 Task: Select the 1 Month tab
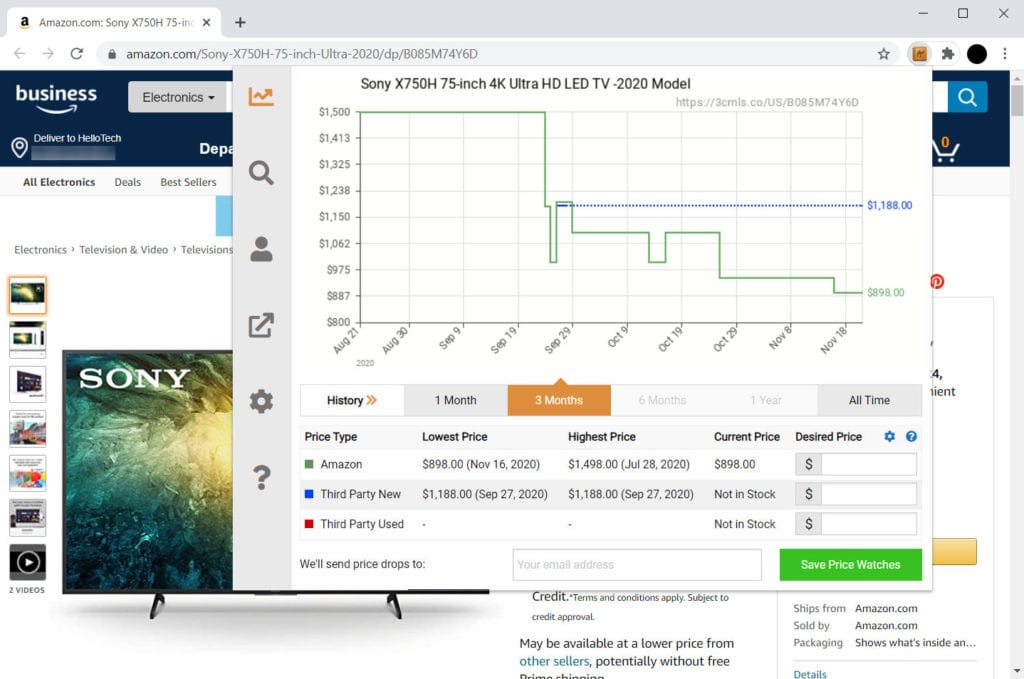pos(455,400)
